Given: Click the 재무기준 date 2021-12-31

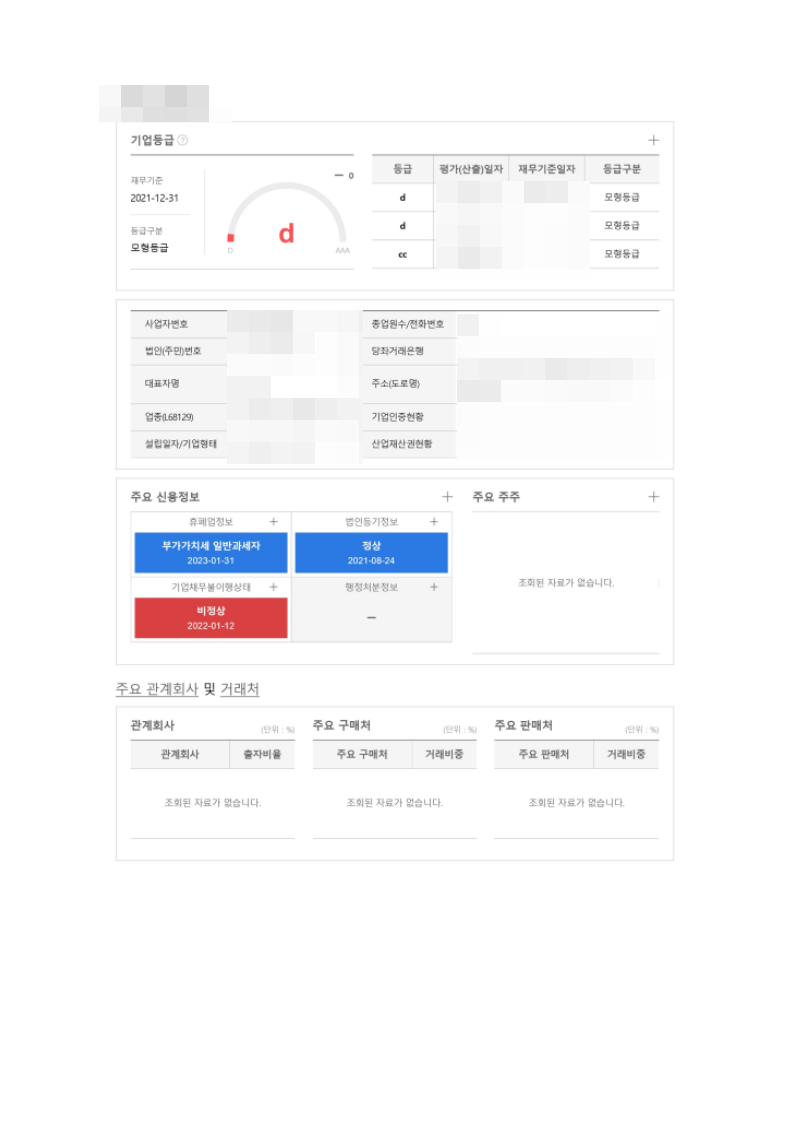Looking at the screenshot, I should click(155, 198).
